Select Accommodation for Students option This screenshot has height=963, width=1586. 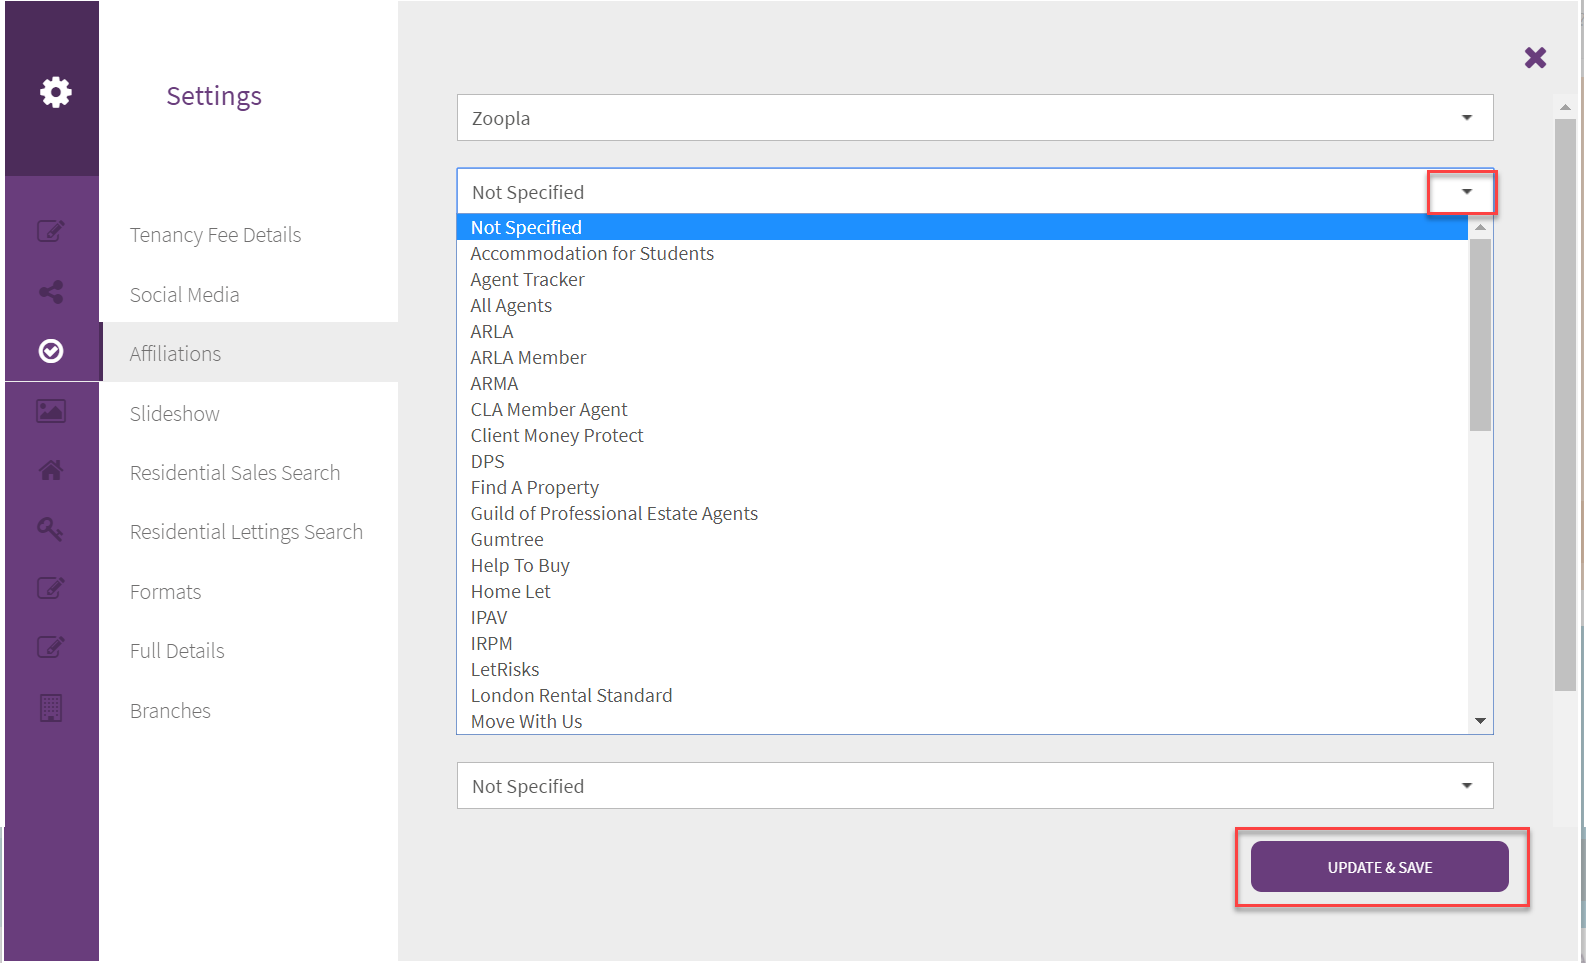point(962,253)
